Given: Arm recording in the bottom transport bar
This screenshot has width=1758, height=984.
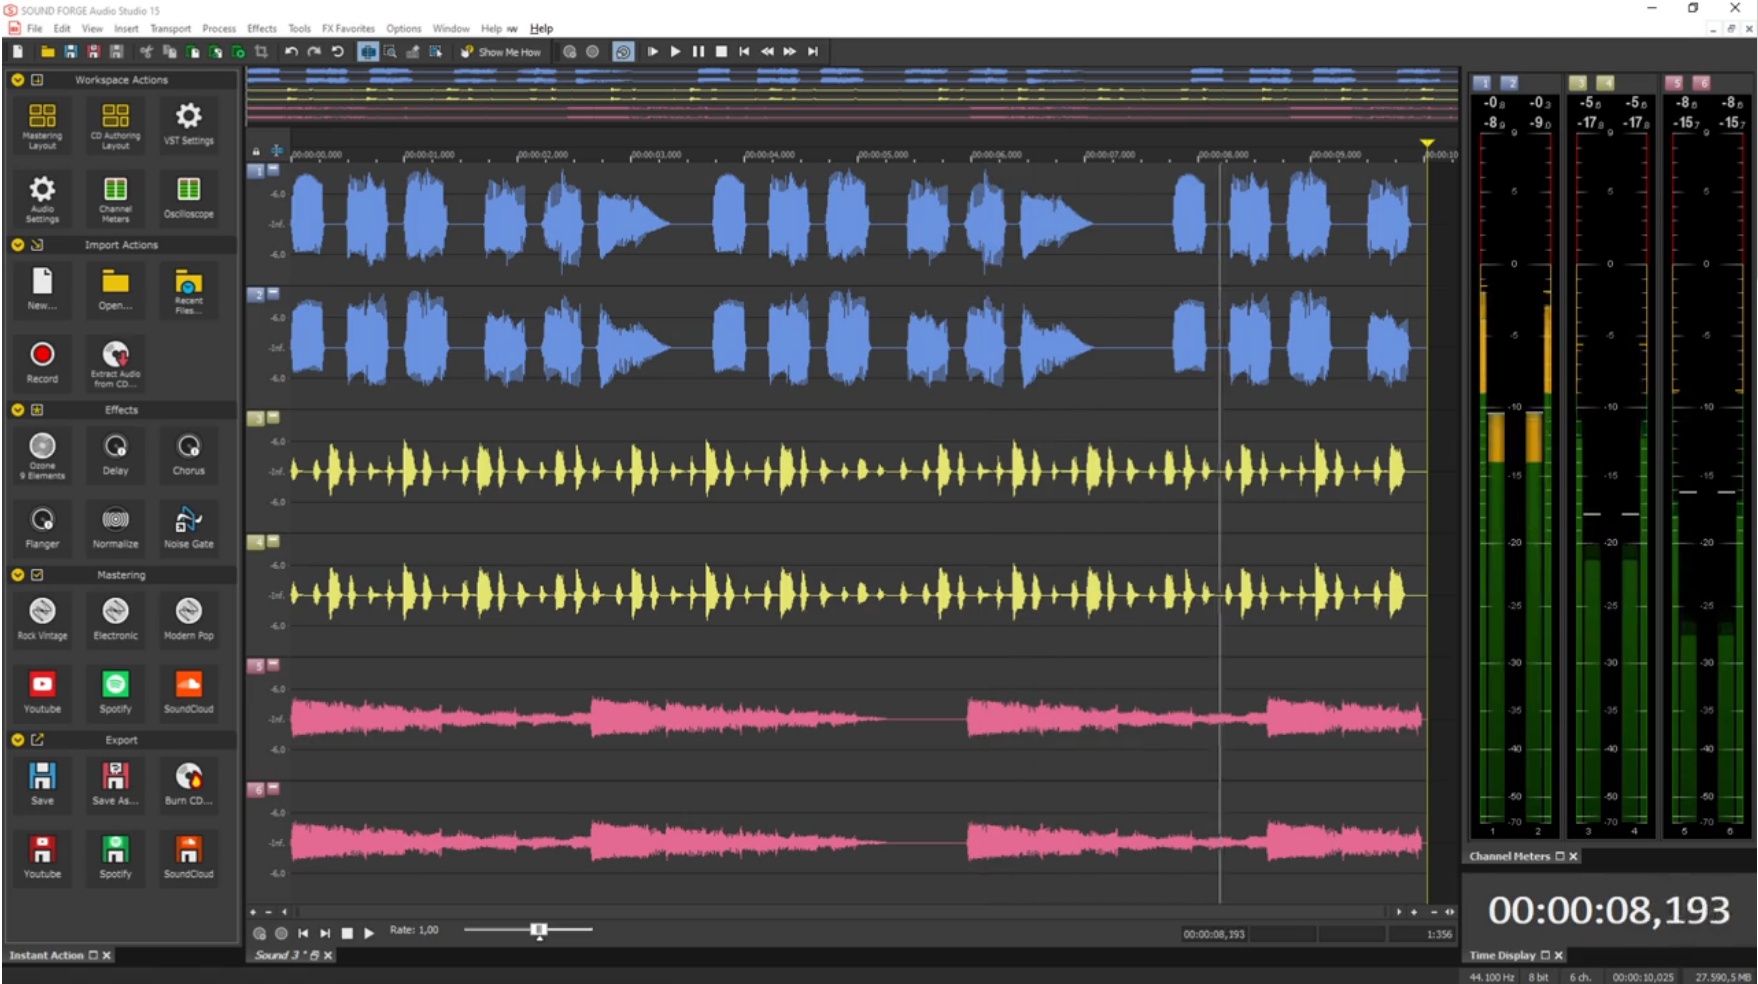Looking at the screenshot, I should [281, 932].
